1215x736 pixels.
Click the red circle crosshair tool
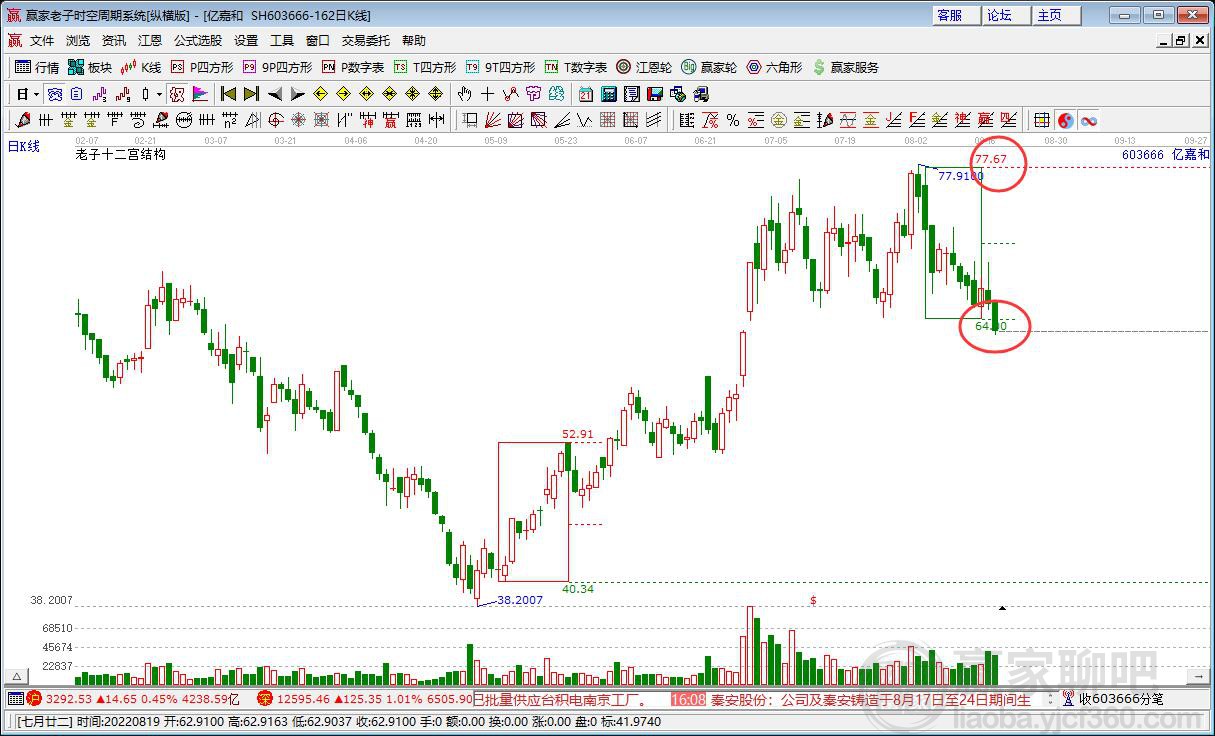tap(274, 120)
